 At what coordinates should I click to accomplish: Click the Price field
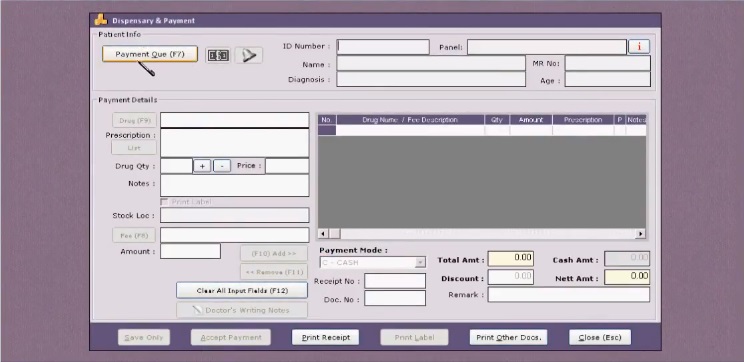pyautogui.click(x=287, y=166)
